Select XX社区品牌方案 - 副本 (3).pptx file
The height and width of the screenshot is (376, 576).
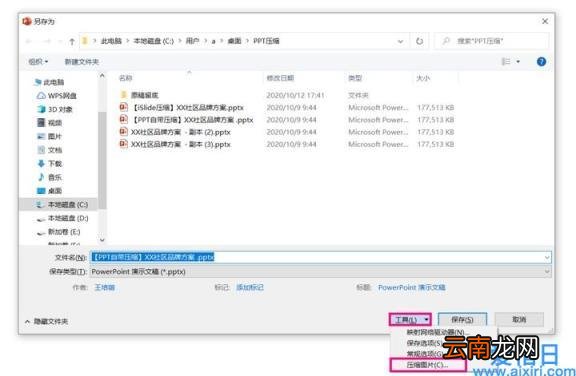(175, 144)
